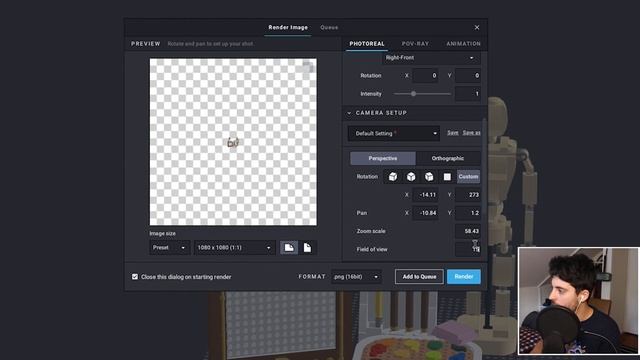Edit light Rotation Y field showing 0
This screenshot has height=360, width=640.
468,76
